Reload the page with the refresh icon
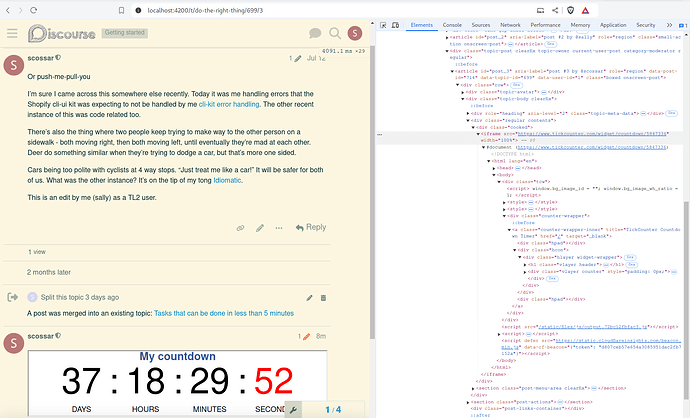 (x=33, y=10)
